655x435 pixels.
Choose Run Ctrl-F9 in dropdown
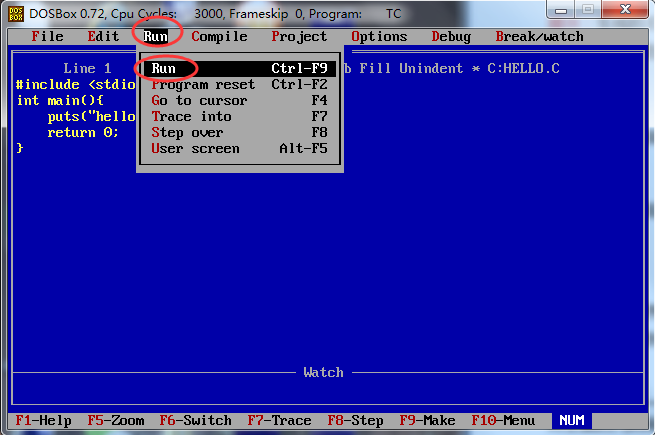click(x=239, y=69)
